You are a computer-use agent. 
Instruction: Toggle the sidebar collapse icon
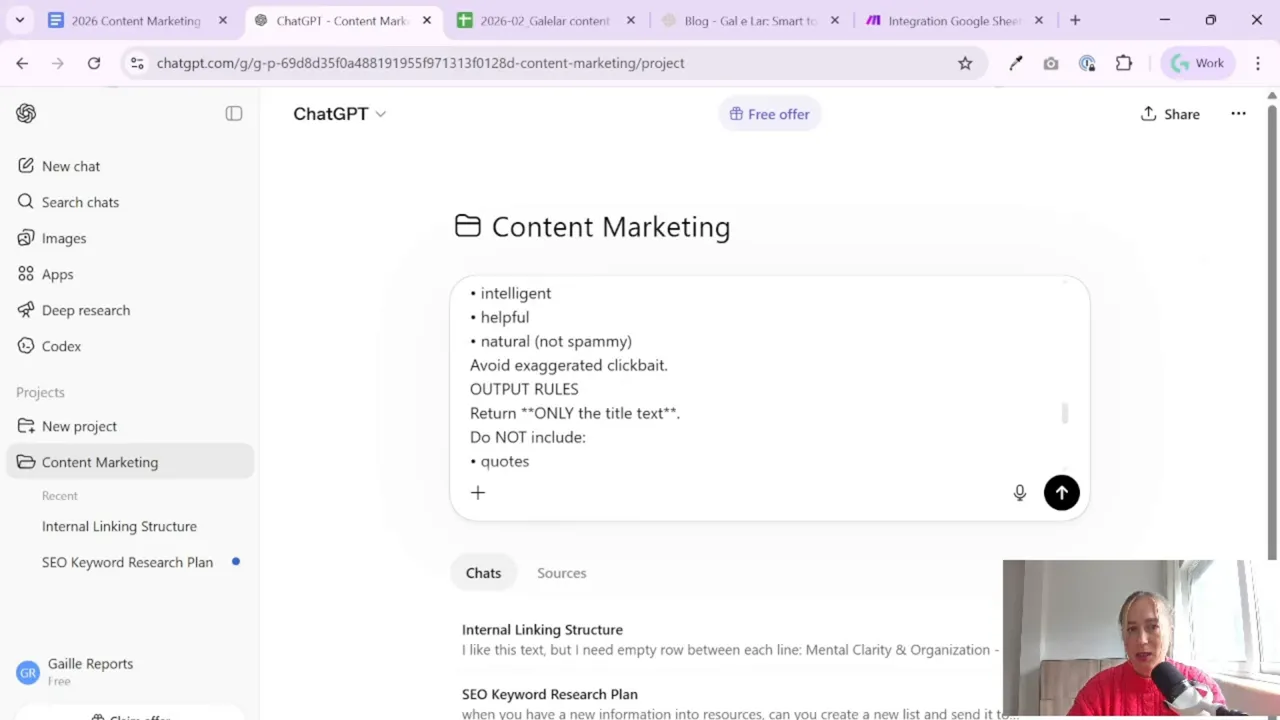[x=234, y=114]
